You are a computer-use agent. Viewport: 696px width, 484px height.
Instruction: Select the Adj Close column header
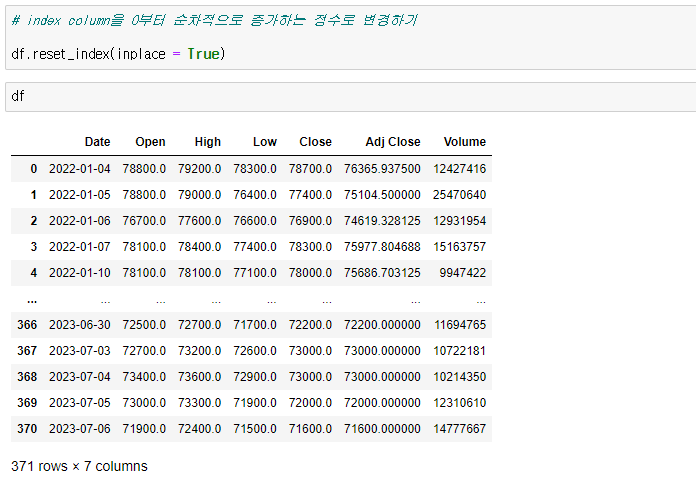(x=393, y=142)
